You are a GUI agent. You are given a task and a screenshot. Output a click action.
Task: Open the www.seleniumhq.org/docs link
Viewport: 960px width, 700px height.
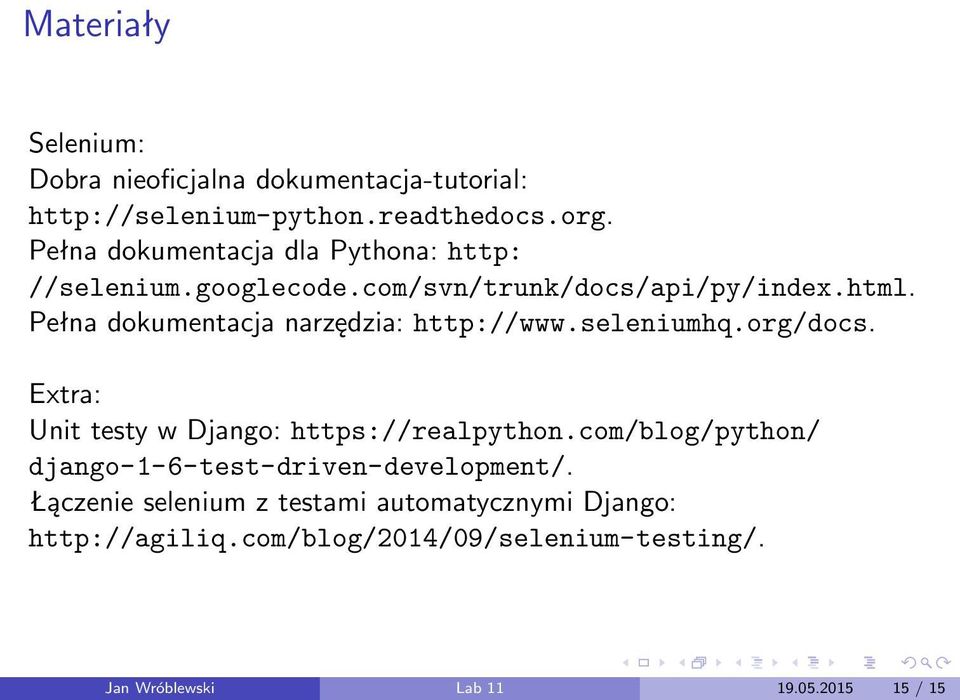pyautogui.click(x=640, y=323)
